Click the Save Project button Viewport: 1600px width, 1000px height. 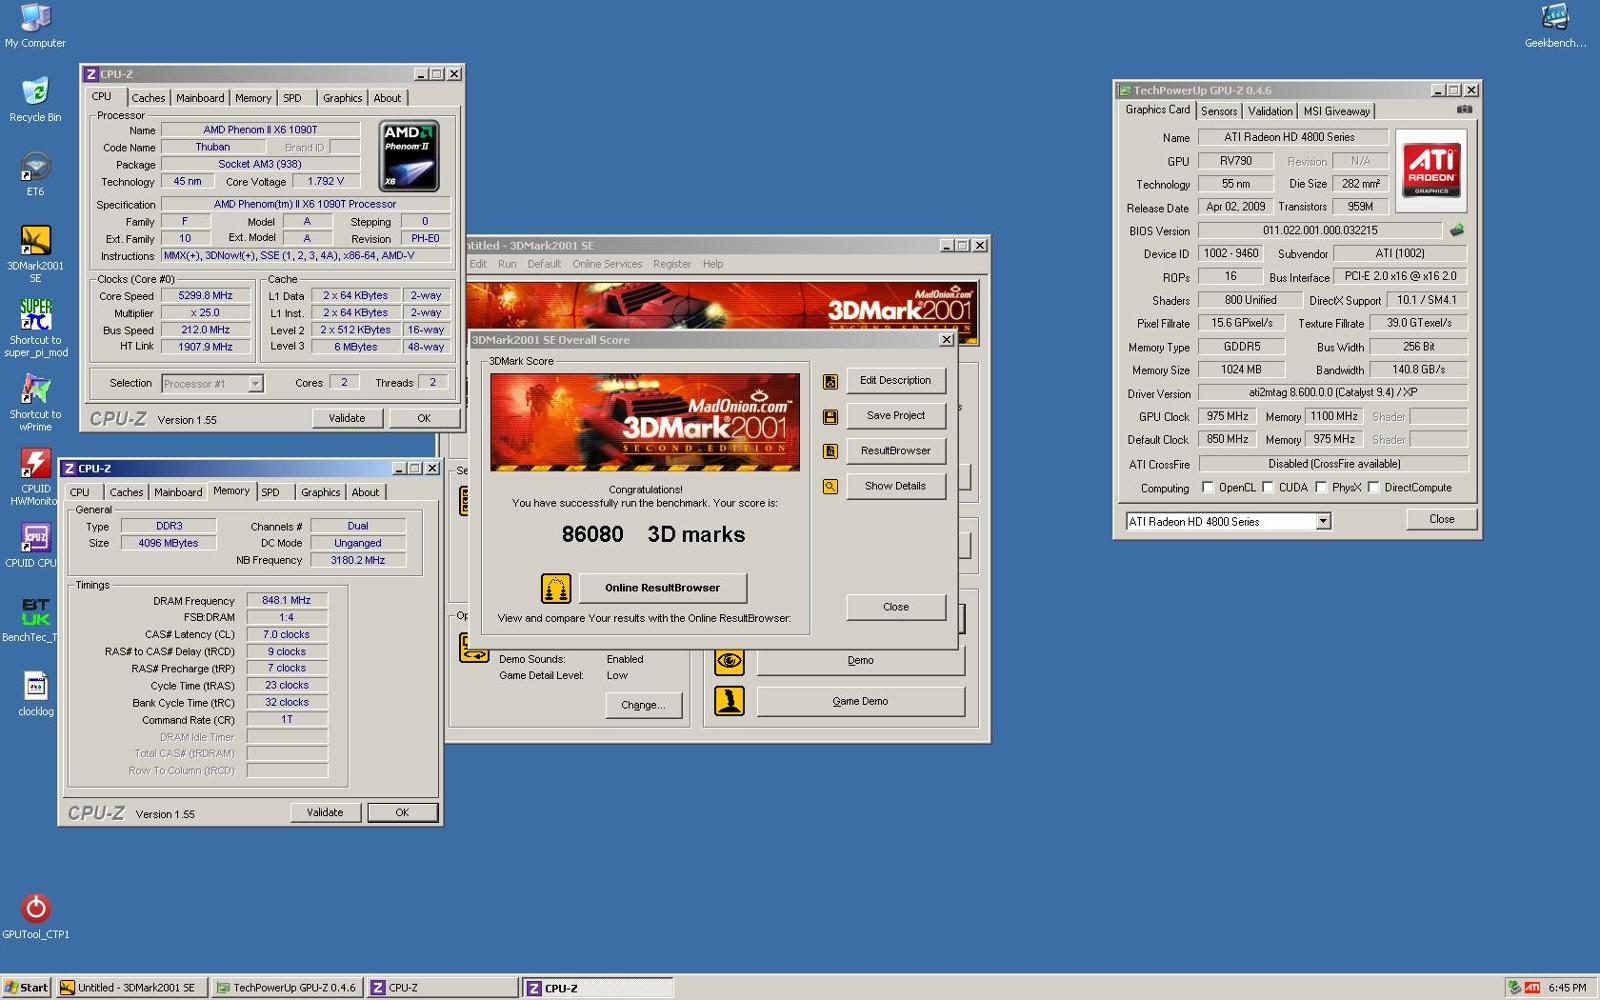895,416
